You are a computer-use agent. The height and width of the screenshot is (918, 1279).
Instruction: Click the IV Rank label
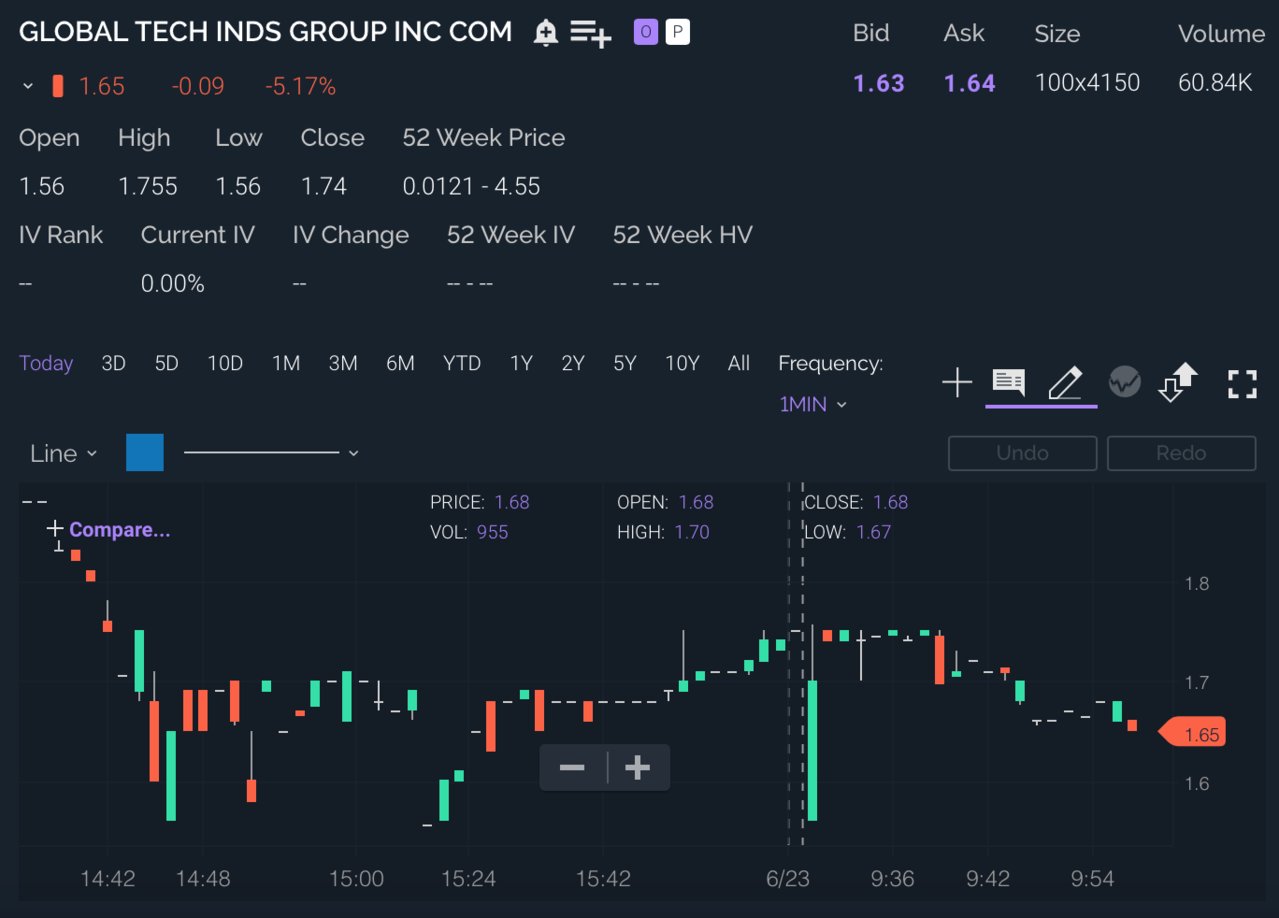click(x=61, y=235)
